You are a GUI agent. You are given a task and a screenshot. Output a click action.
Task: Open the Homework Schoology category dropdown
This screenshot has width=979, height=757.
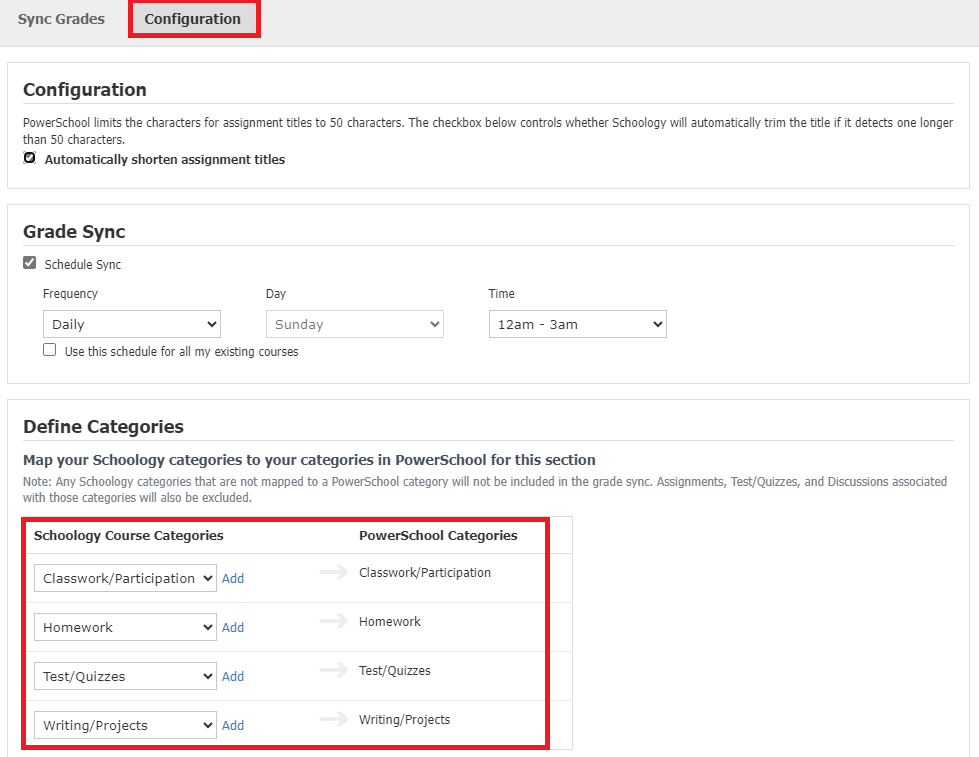pyautogui.click(x=125, y=627)
